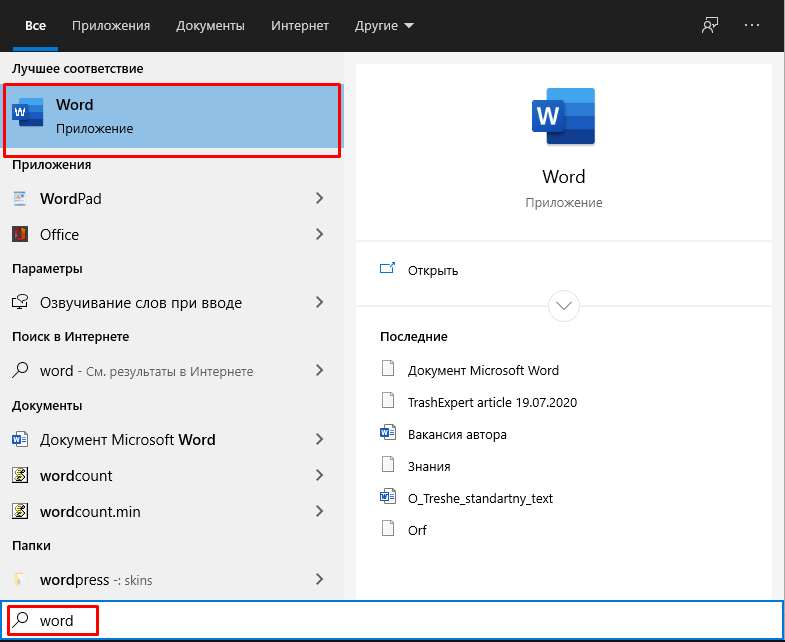Select the Интернет tab
Viewport: 785px width, 642px height.
pyautogui.click(x=300, y=26)
